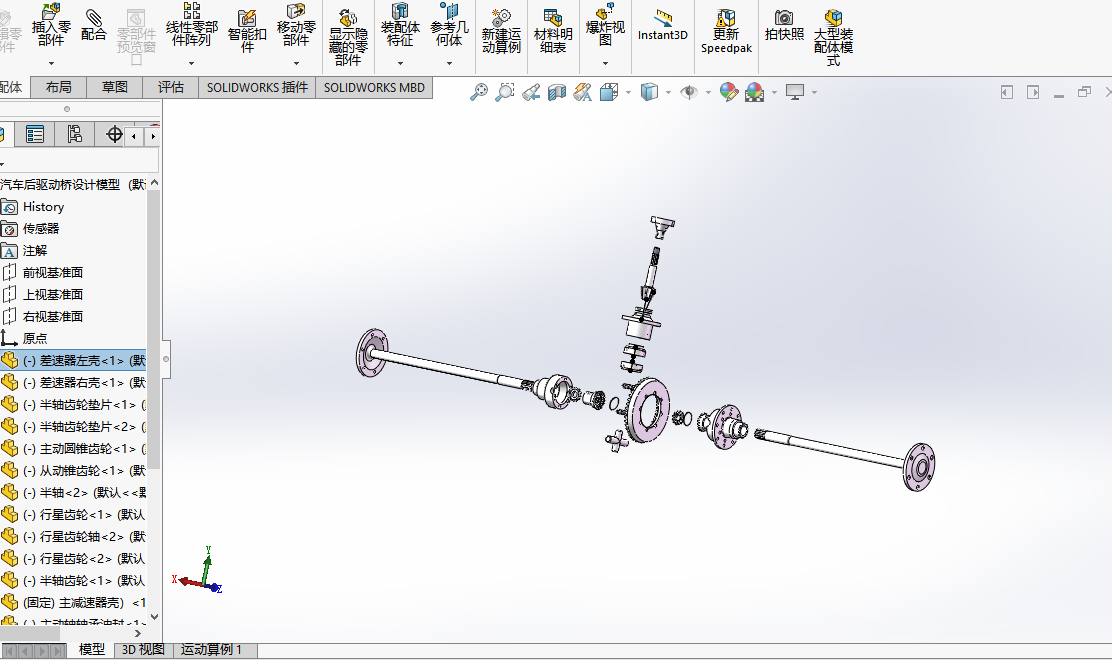Click Hide/Show Items eye icon
Image resolution: width=1112 pixels, height=660 pixels.
689,92
